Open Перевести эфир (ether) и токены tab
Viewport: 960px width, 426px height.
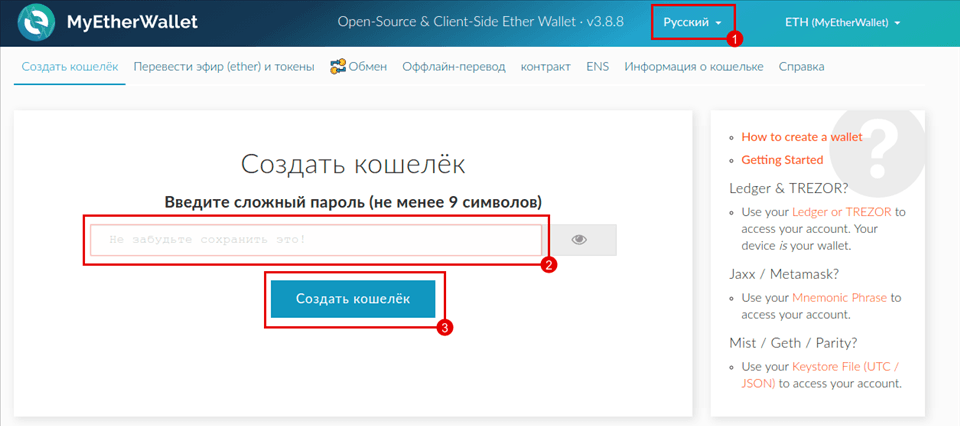pyautogui.click(x=224, y=67)
